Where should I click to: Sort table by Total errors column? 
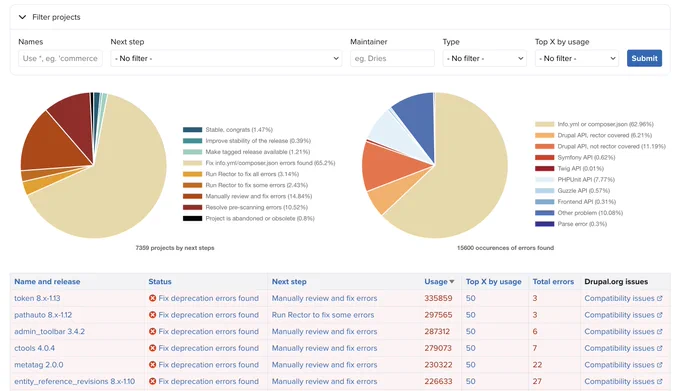[553, 282]
